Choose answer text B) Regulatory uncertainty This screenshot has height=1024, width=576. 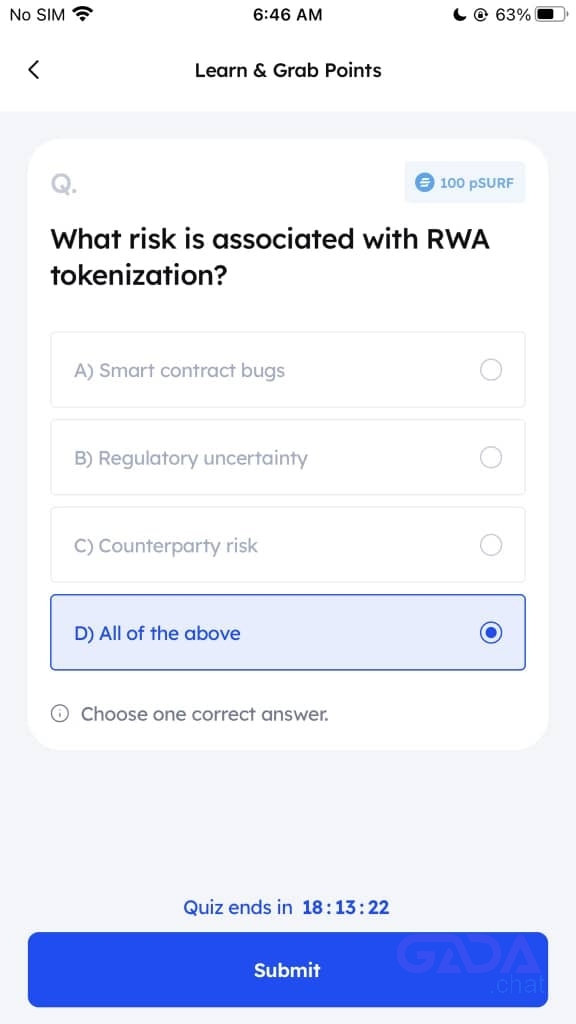click(191, 458)
